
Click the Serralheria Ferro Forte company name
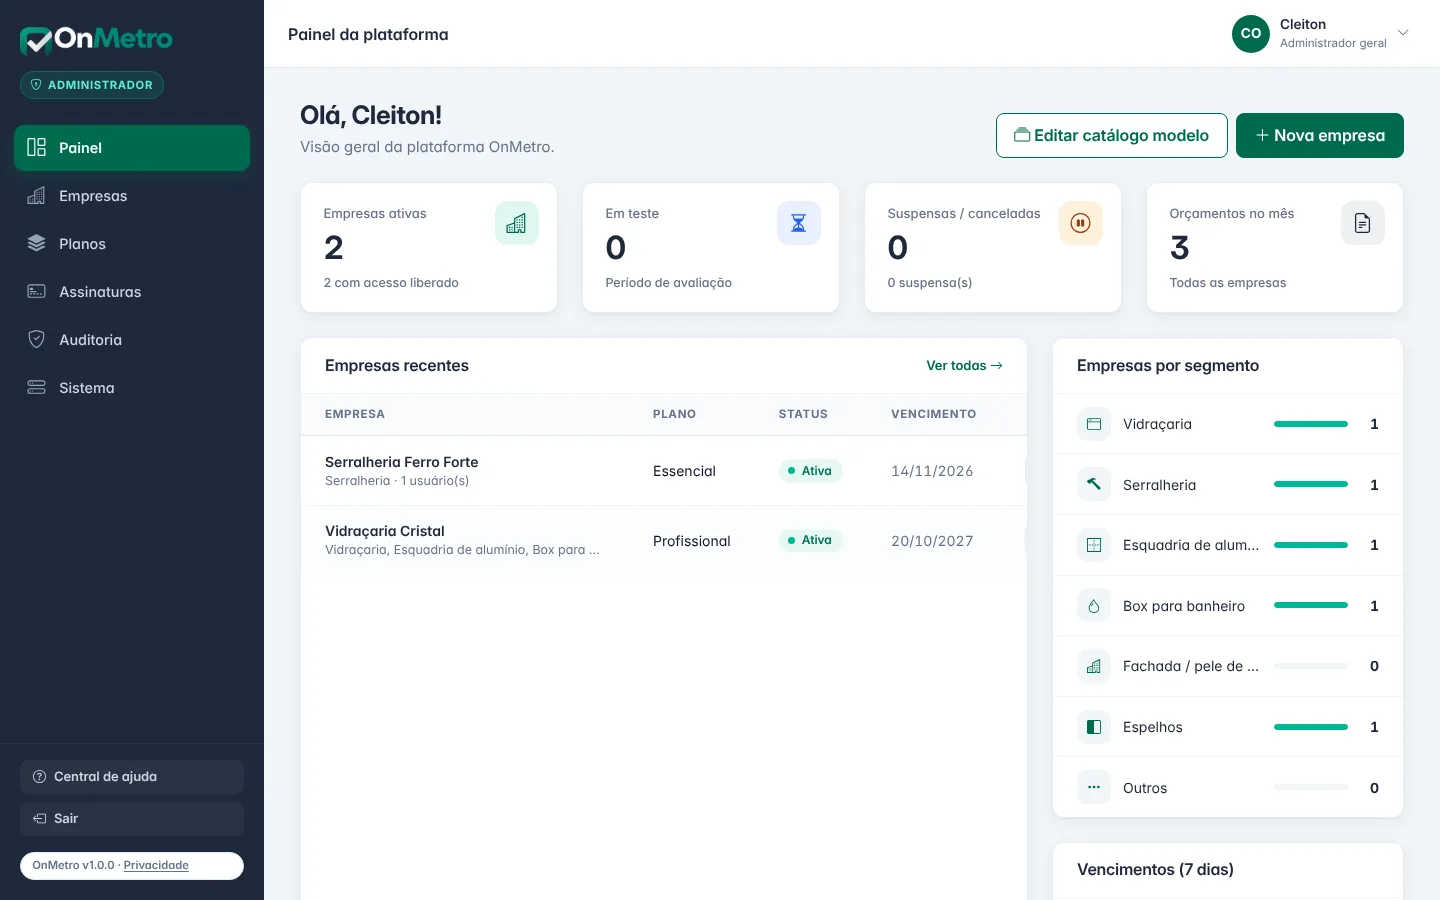402,462
